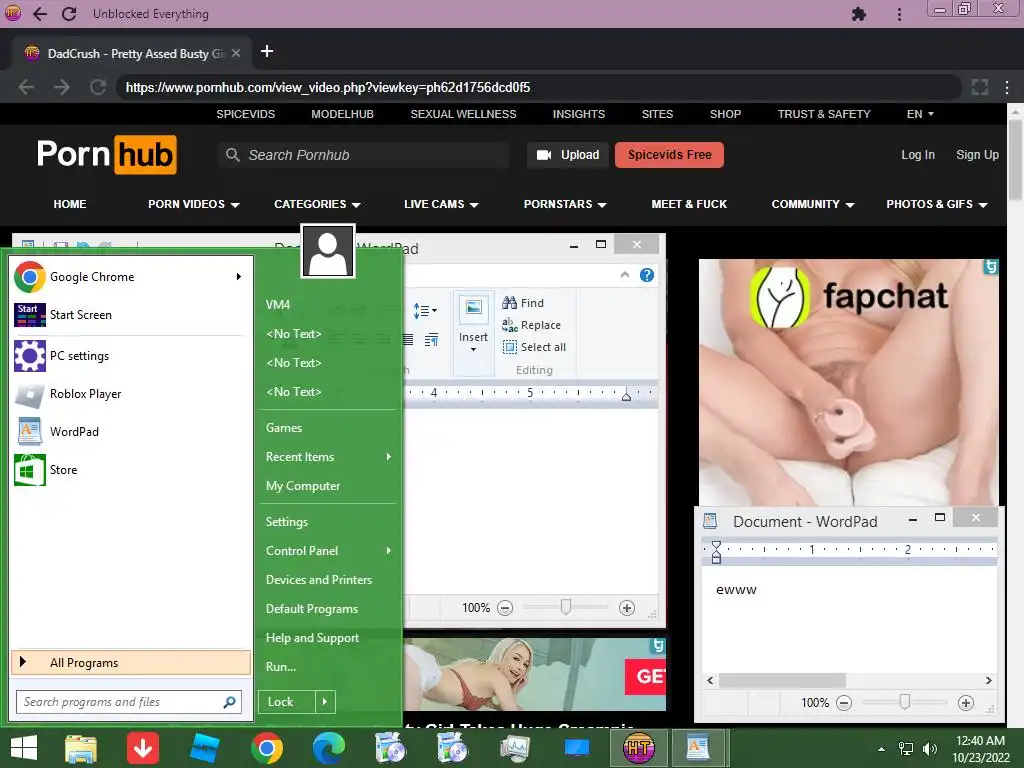Click the Log In link
Image resolution: width=1024 pixels, height=768 pixels.
click(918, 155)
